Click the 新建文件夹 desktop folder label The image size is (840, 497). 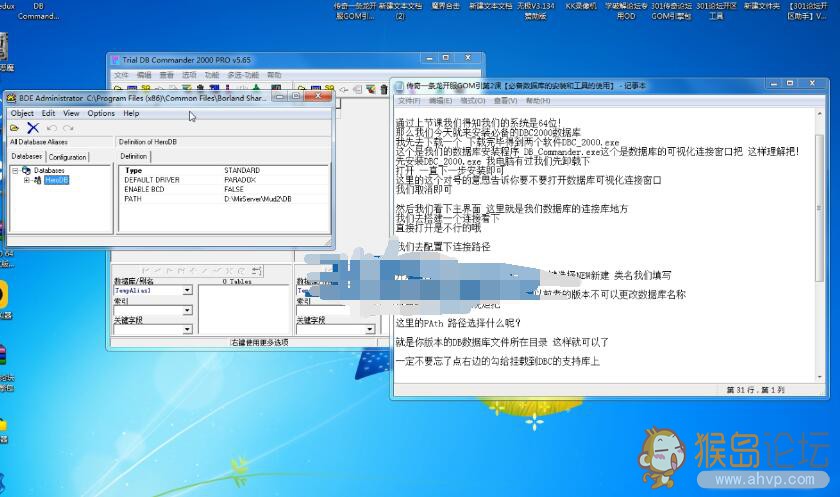(762, 6)
